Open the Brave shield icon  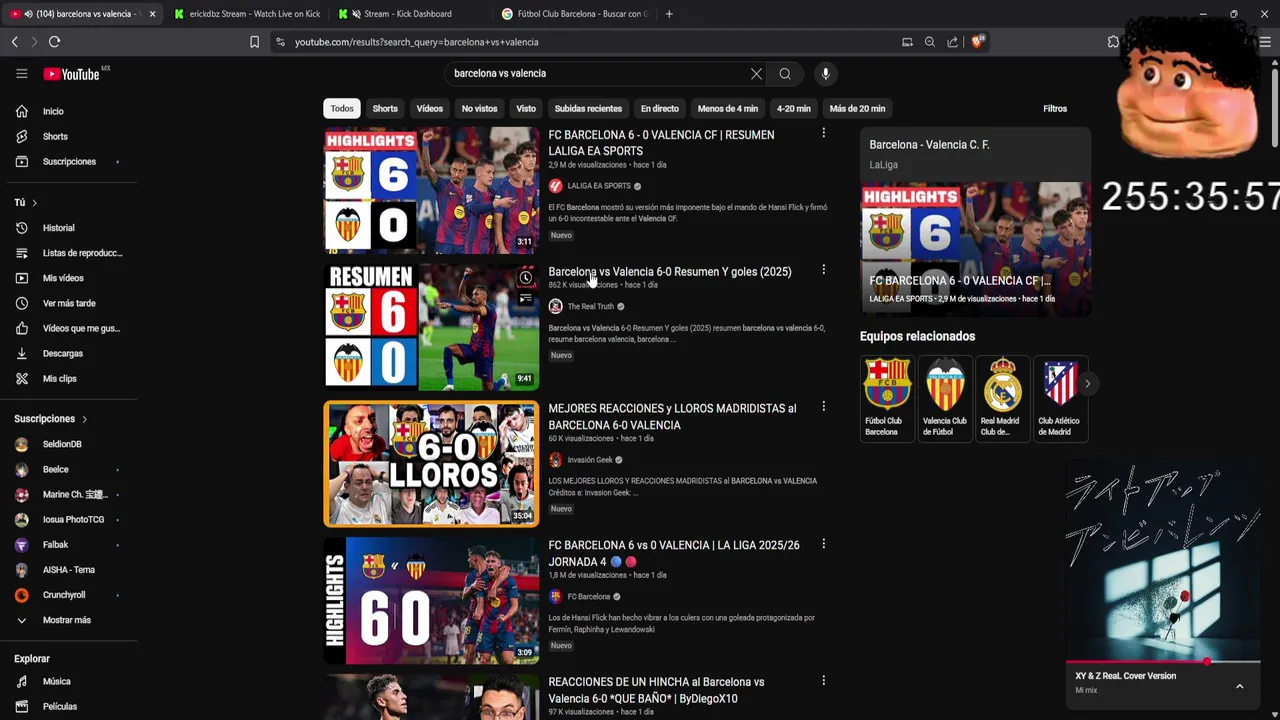click(978, 42)
